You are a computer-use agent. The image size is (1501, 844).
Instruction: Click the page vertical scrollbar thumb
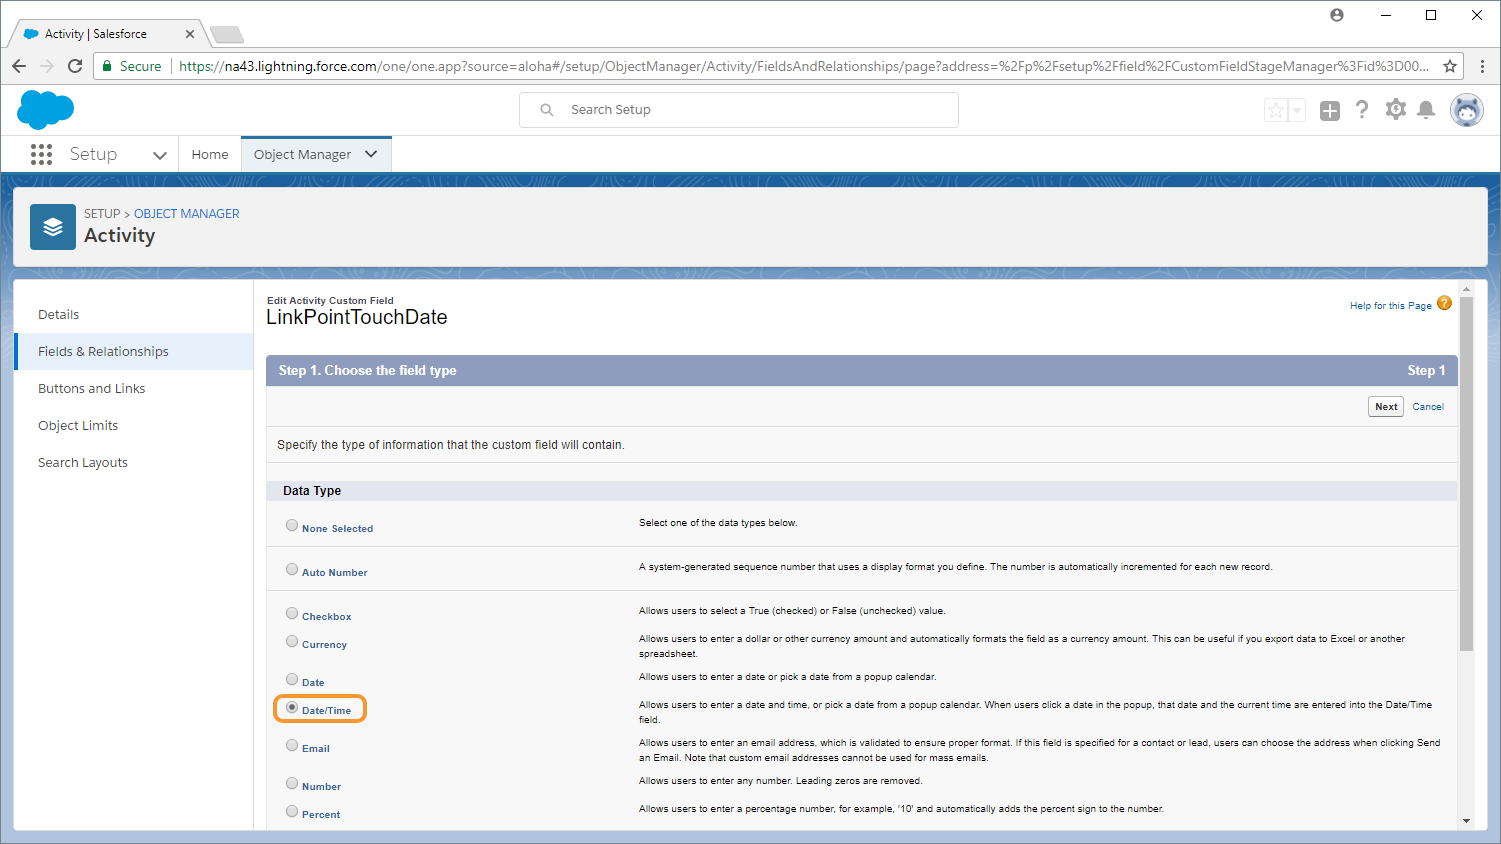(1466, 474)
